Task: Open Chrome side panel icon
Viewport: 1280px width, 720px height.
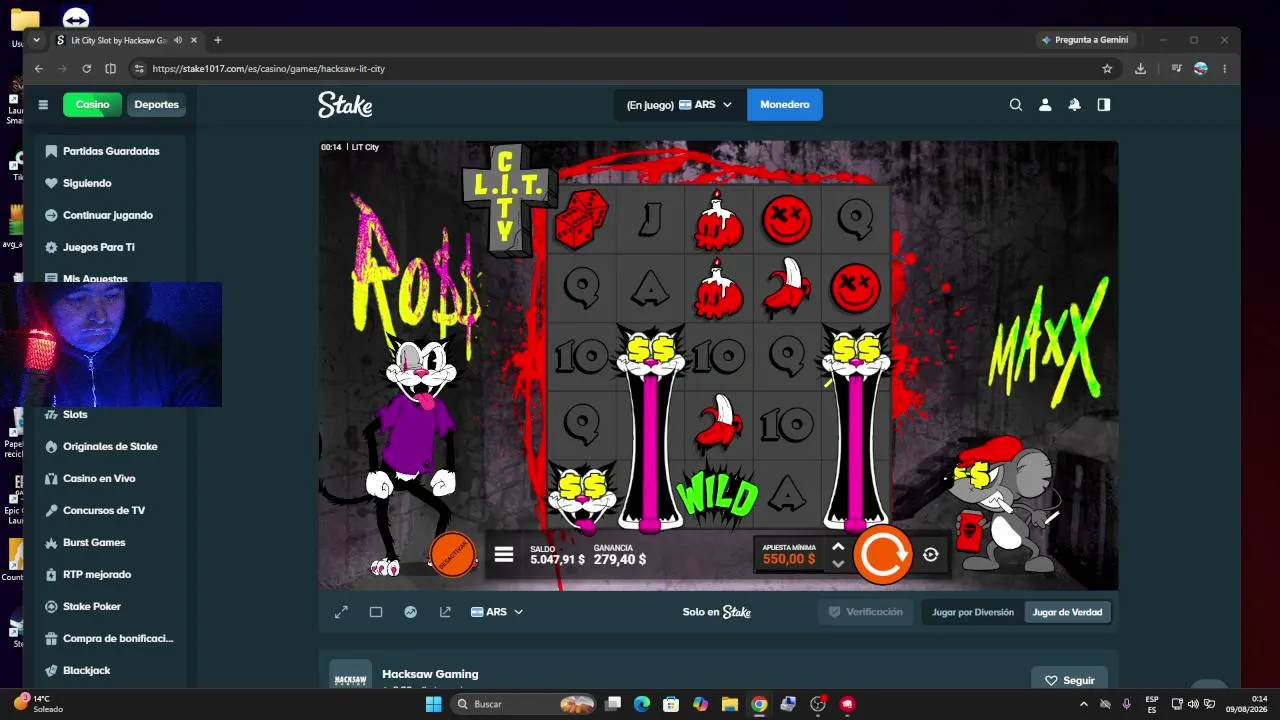Action: click(x=110, y=69)
